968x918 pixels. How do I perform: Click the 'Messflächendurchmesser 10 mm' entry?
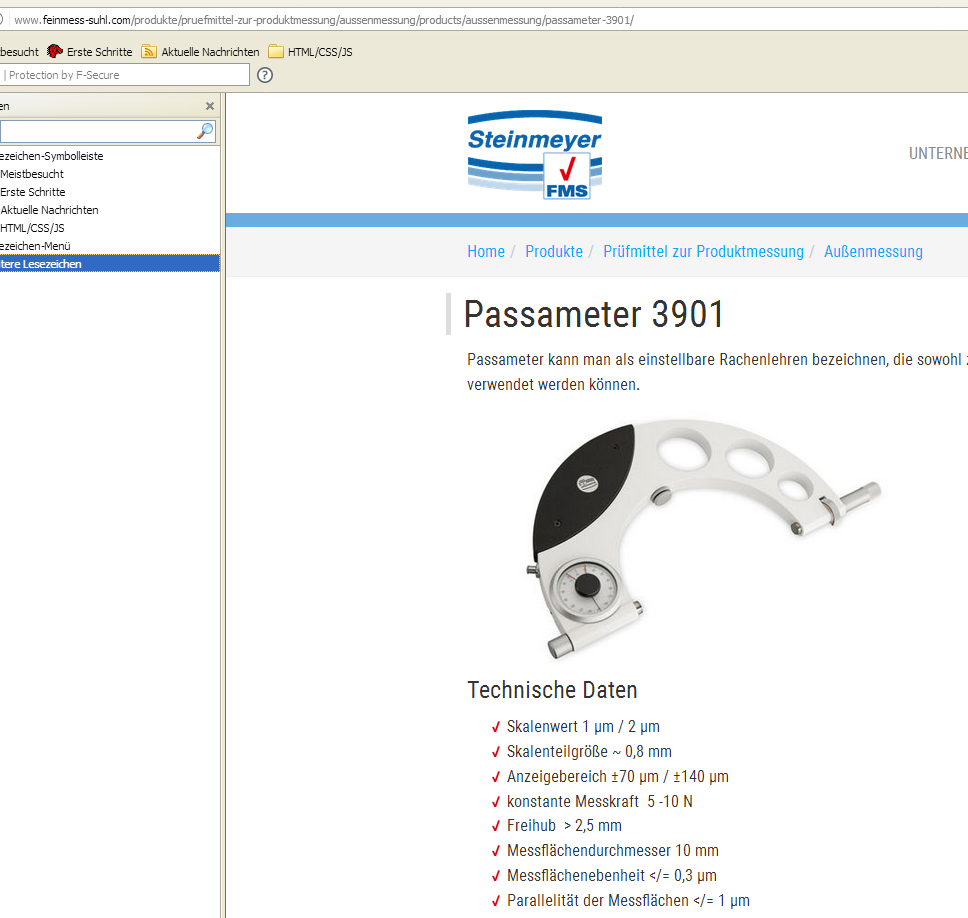(x=612, y=851)
